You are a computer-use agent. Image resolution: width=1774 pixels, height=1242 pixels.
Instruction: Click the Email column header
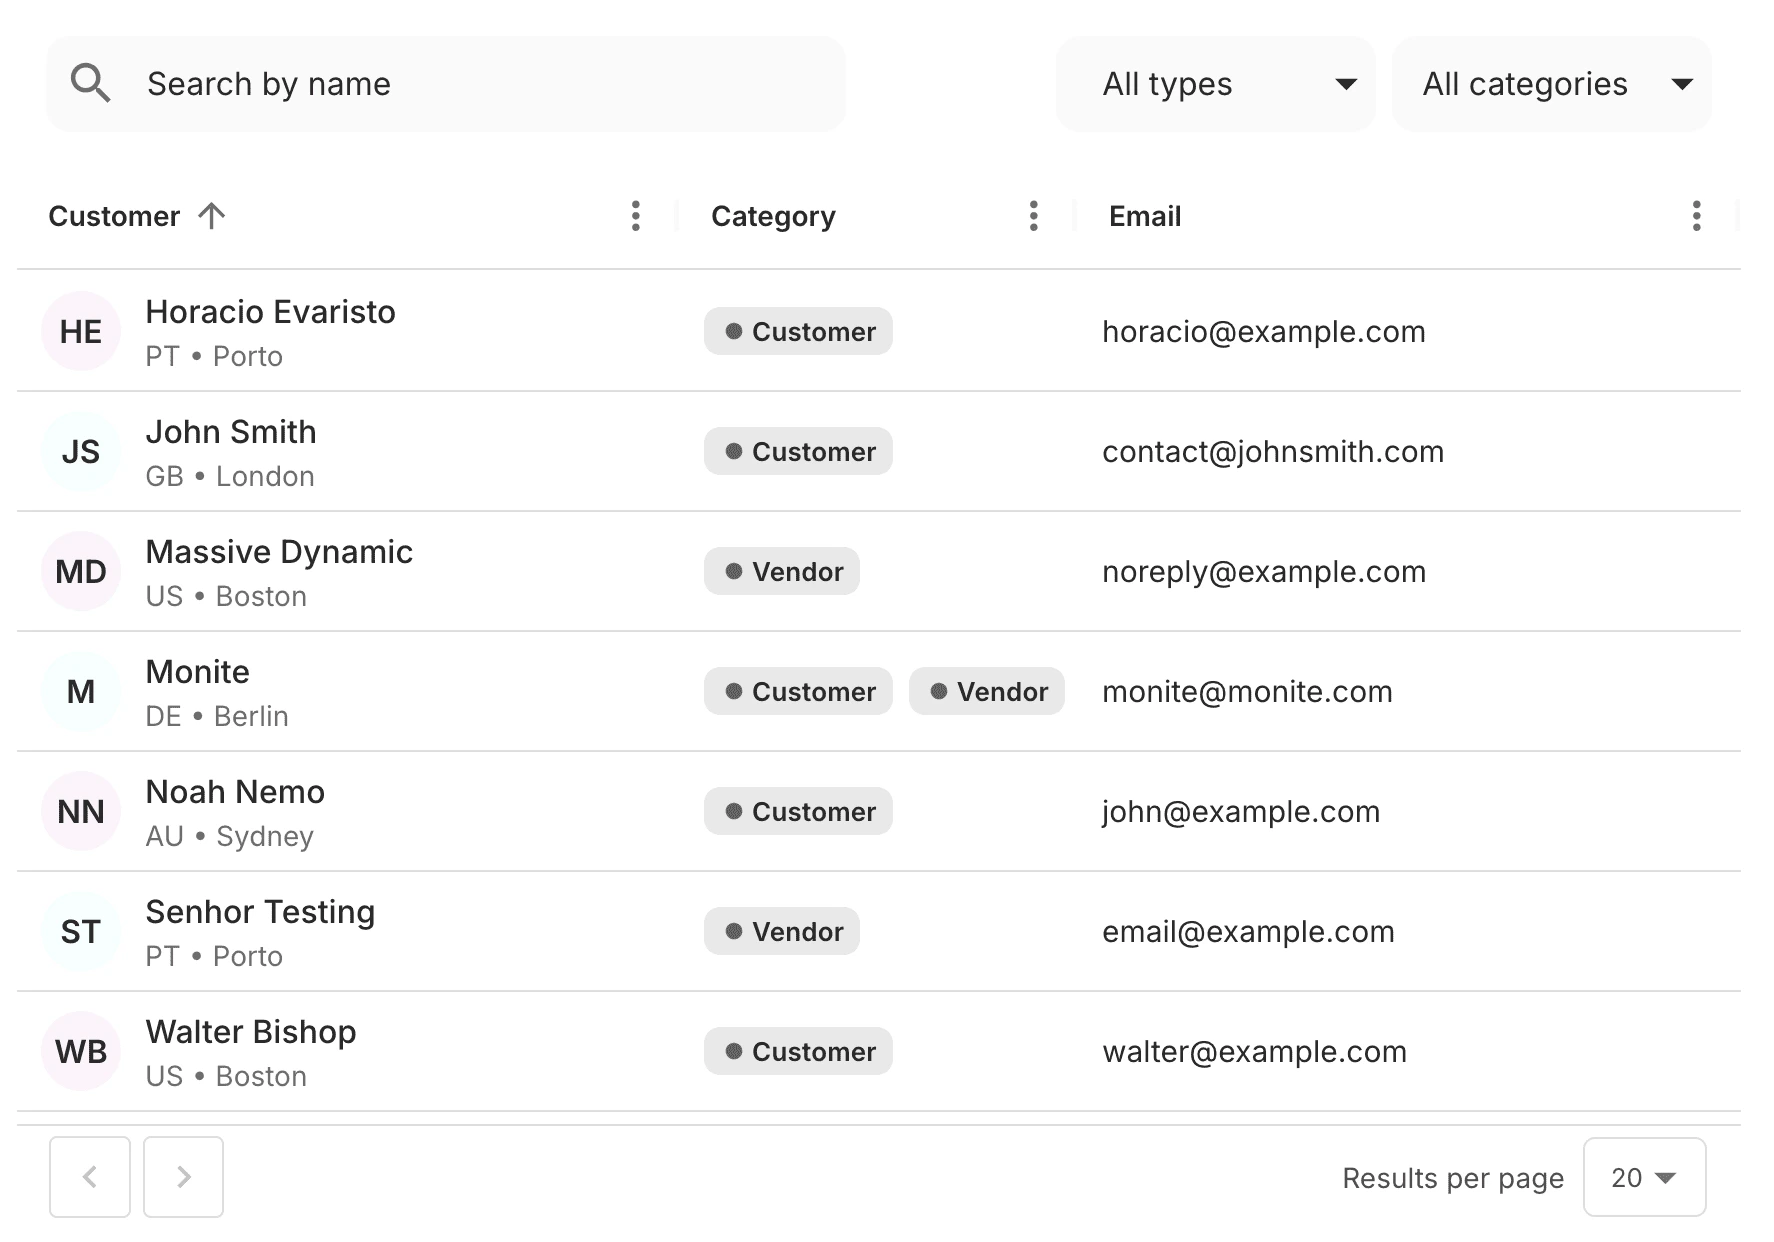[1145, 216]
